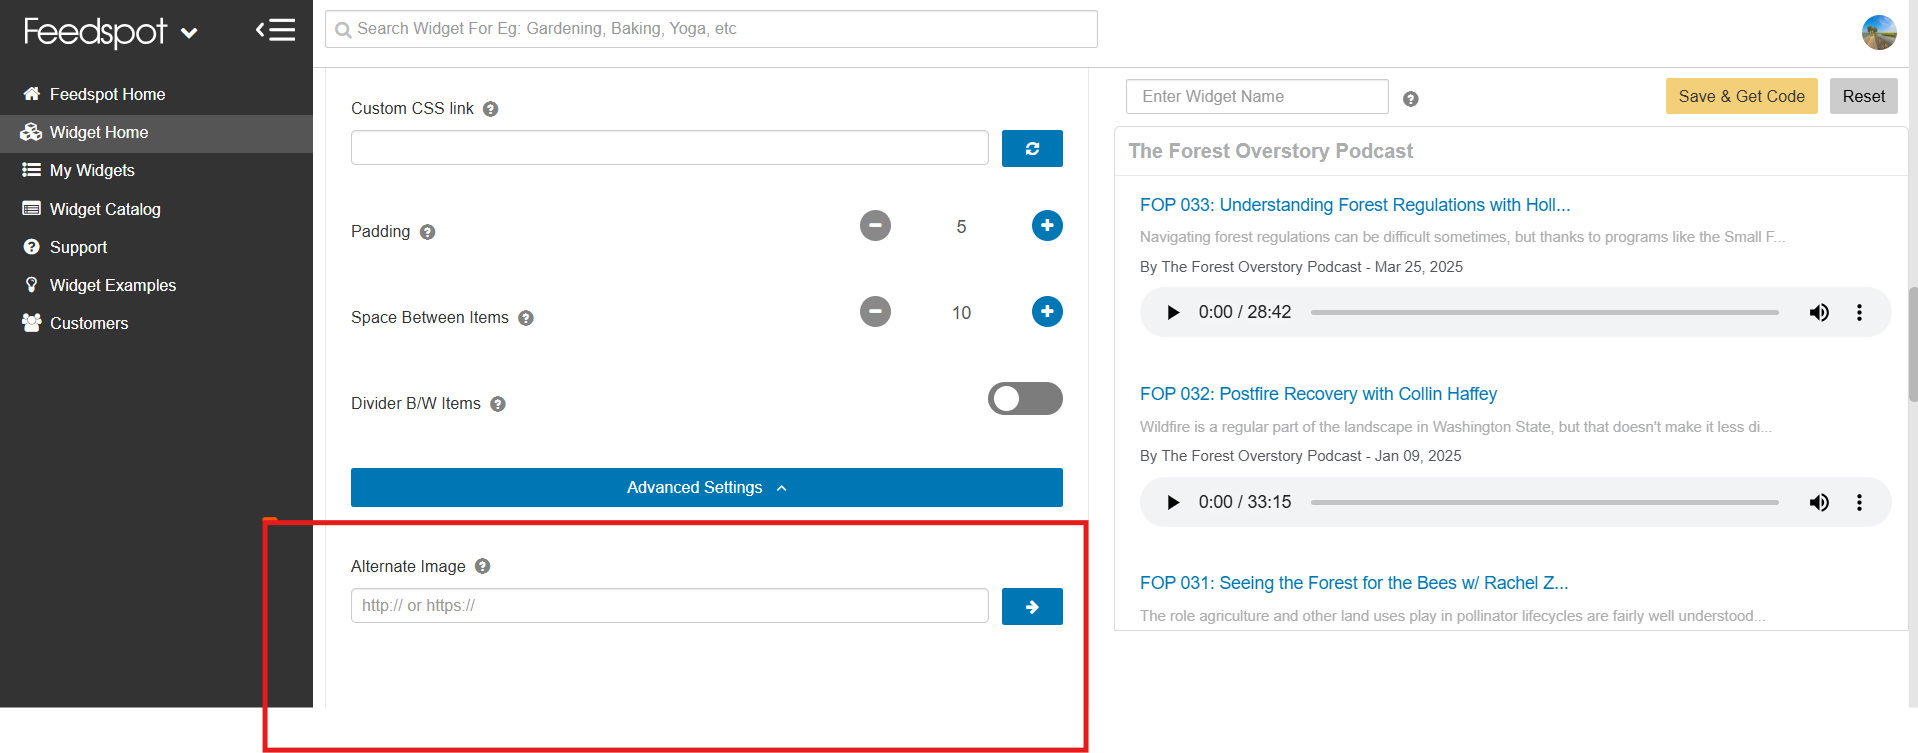Click the page vertical scrollbar
Screen dimensions: 1918x753
click(x=1913, y=343)
